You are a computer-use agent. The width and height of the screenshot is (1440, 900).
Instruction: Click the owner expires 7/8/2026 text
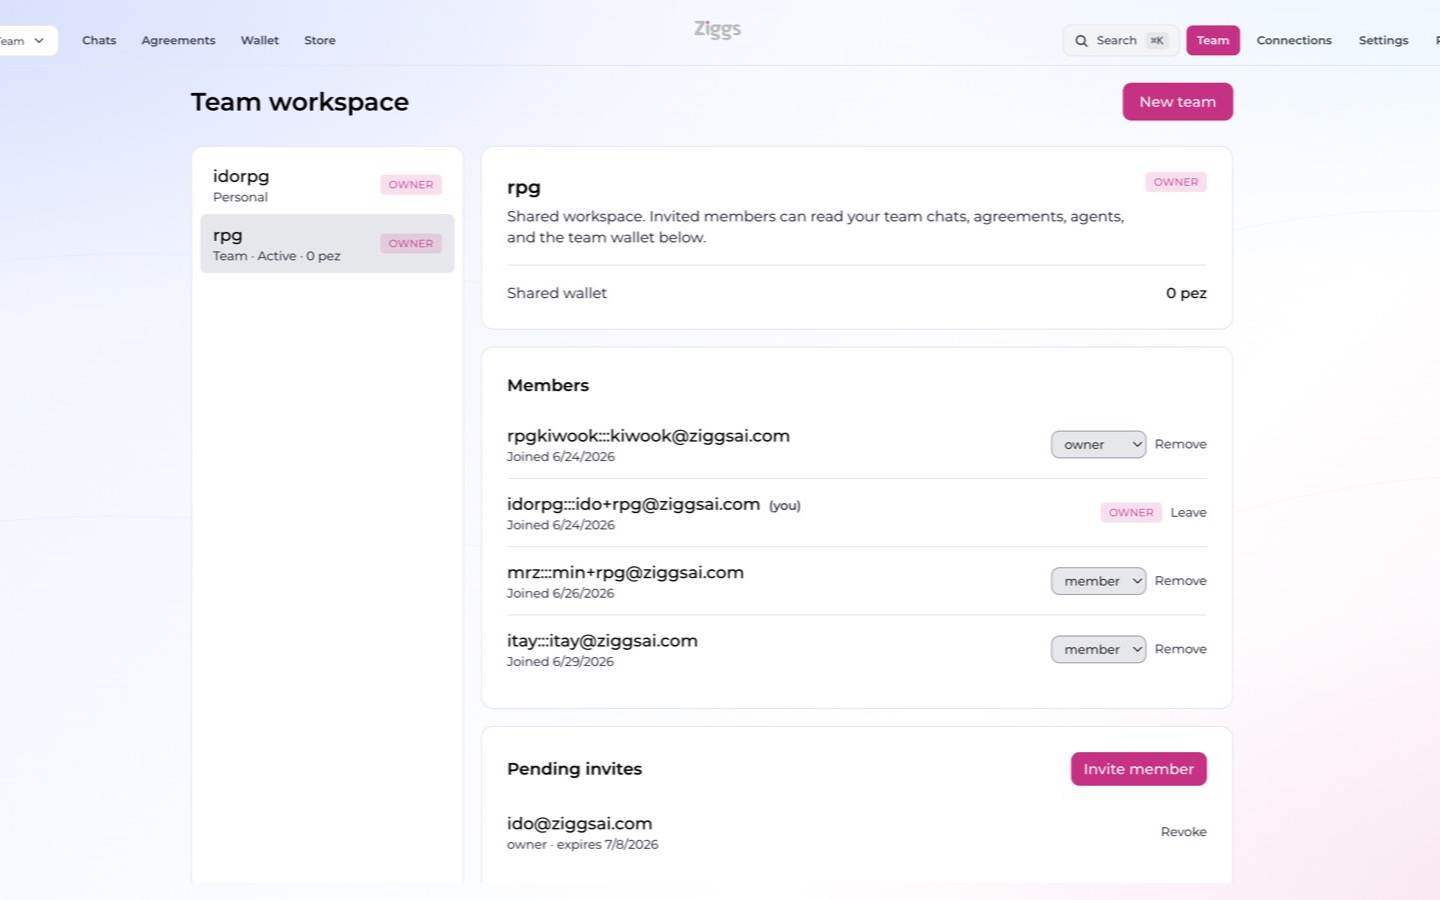pos(582,845)
